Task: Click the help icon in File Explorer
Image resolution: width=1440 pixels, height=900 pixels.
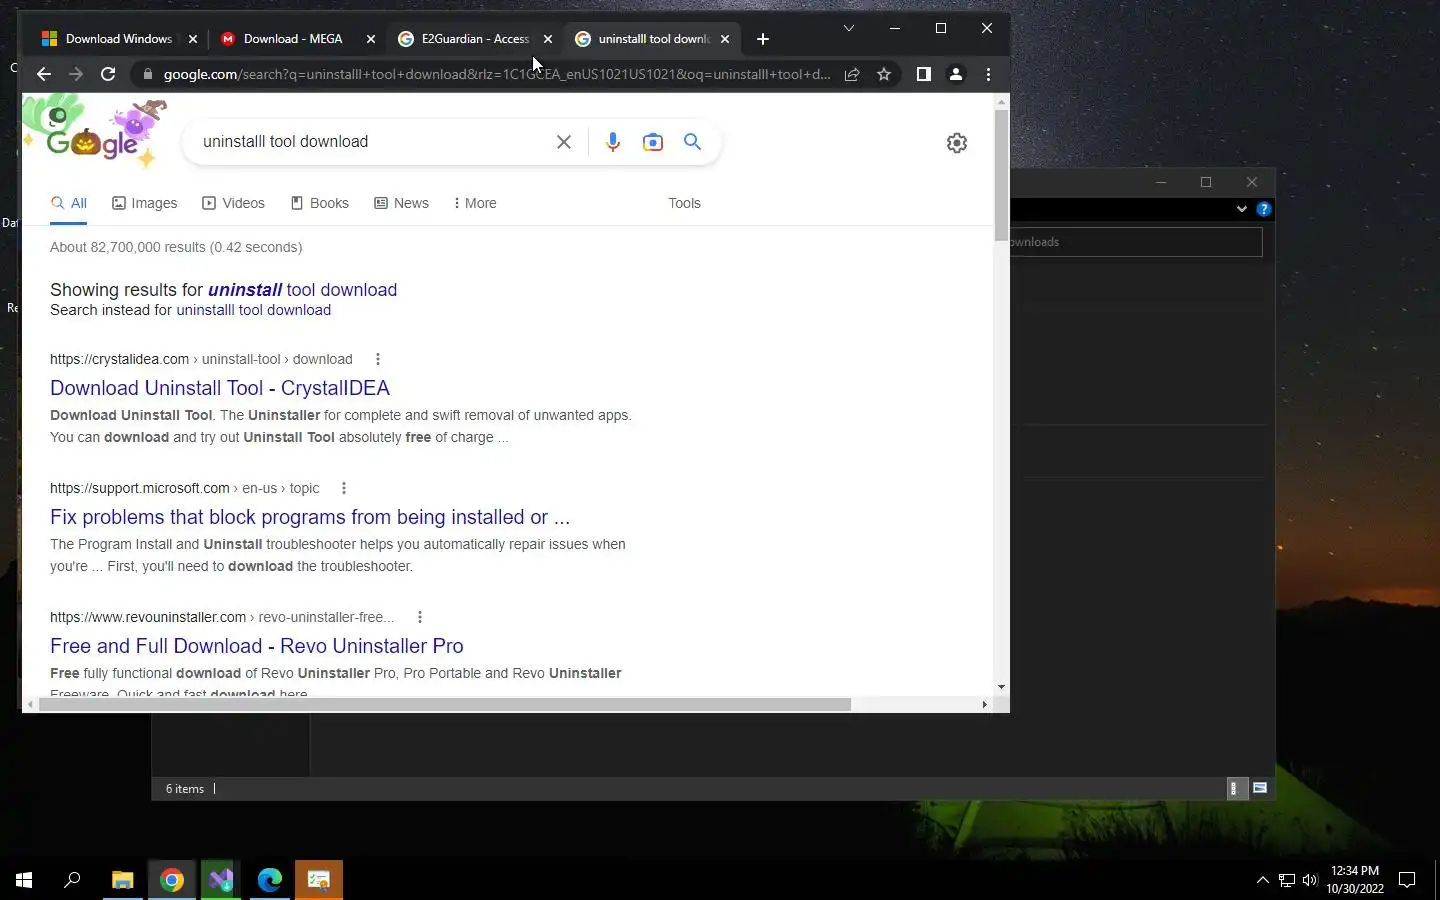Action: 1264,209
